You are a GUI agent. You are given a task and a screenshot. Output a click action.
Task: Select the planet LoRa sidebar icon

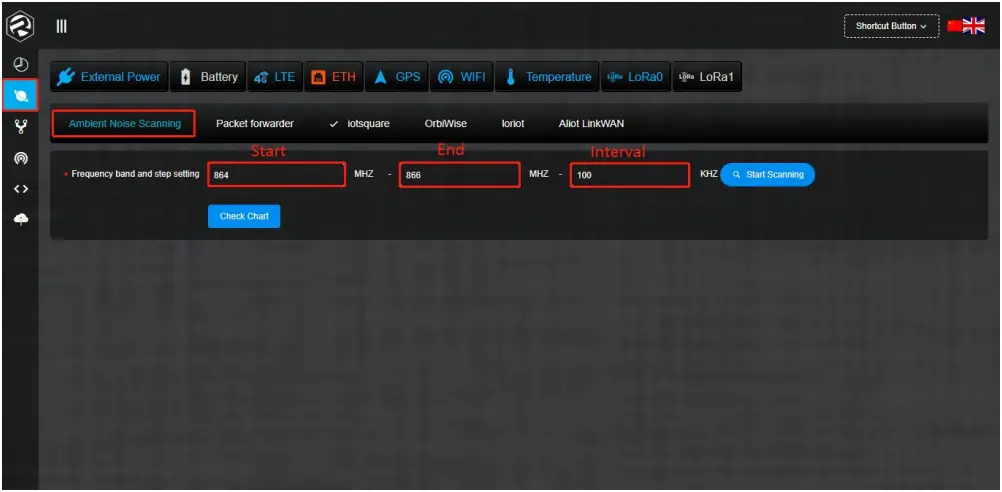point(20,96)
